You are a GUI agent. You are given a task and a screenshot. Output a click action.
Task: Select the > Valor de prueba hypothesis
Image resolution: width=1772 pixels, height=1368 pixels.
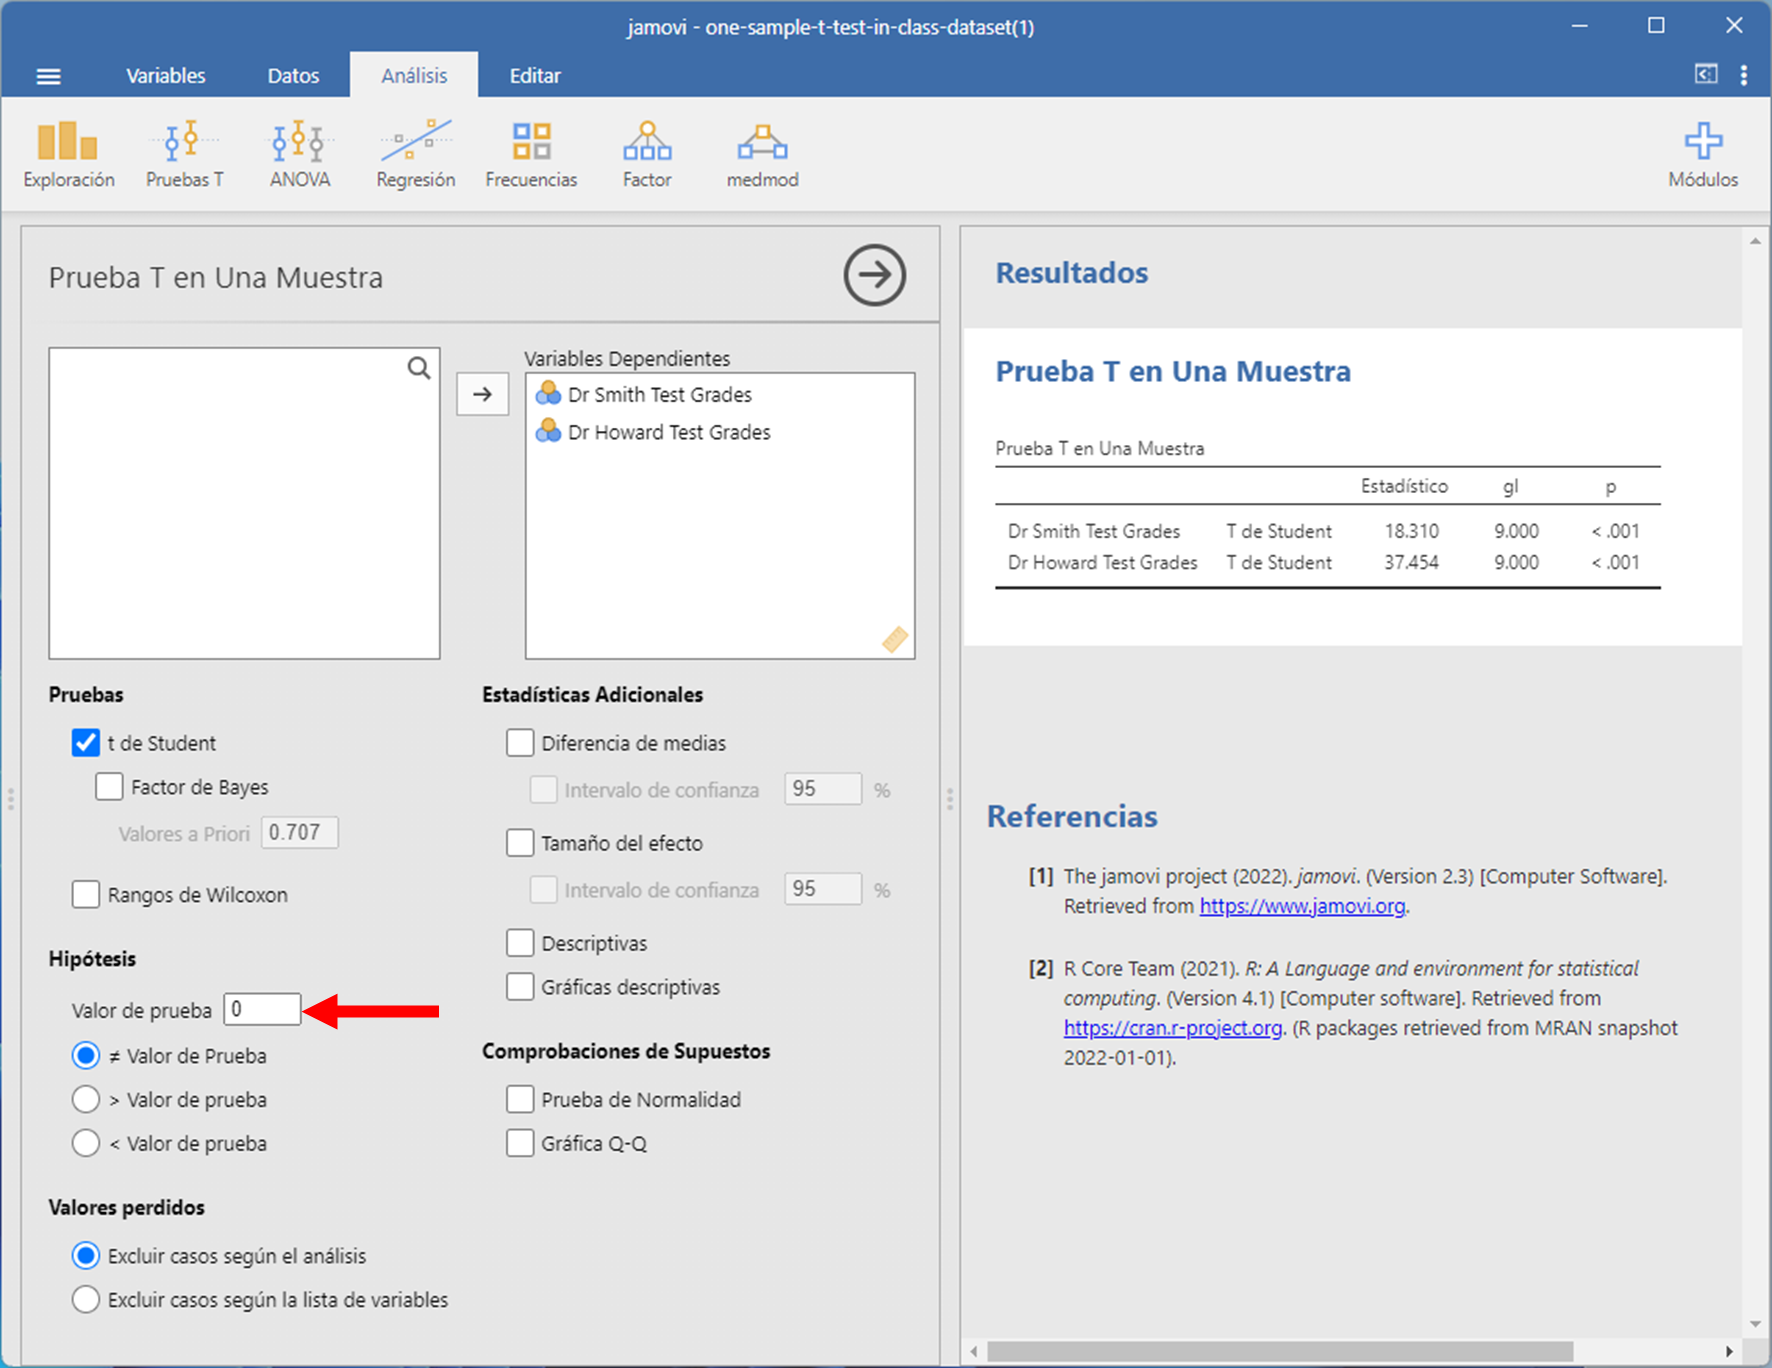coord(86,1099)
